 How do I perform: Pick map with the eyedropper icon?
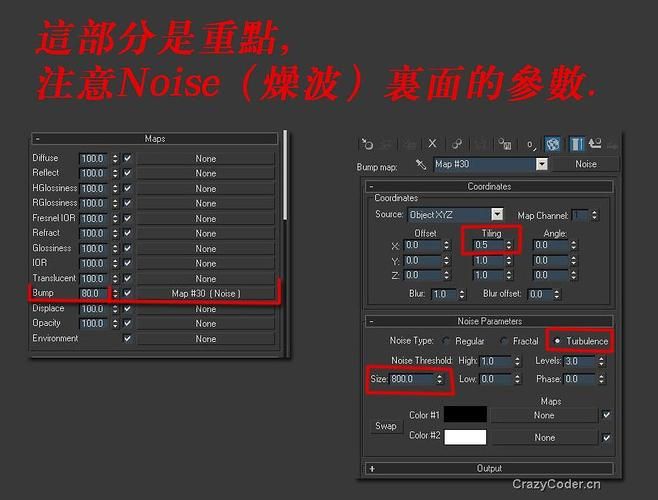420,164
